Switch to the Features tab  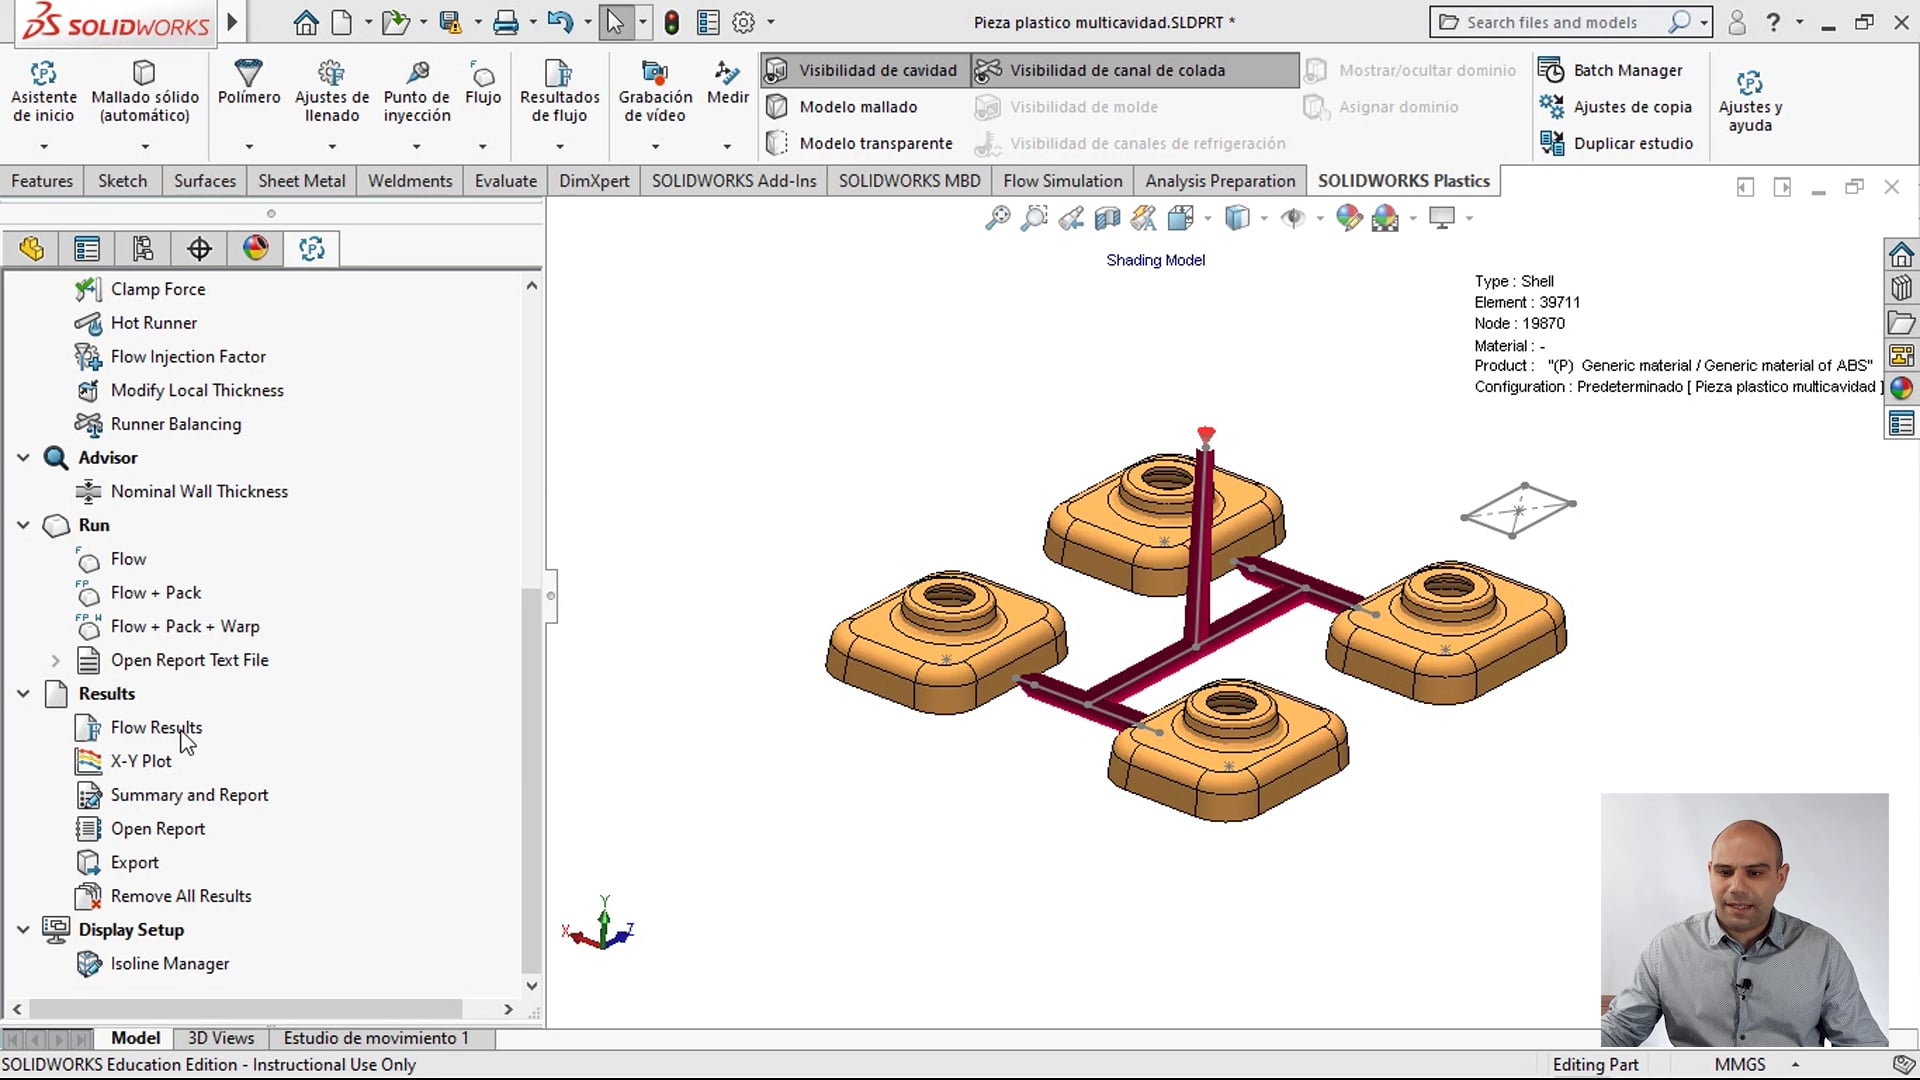pos(42,181)
